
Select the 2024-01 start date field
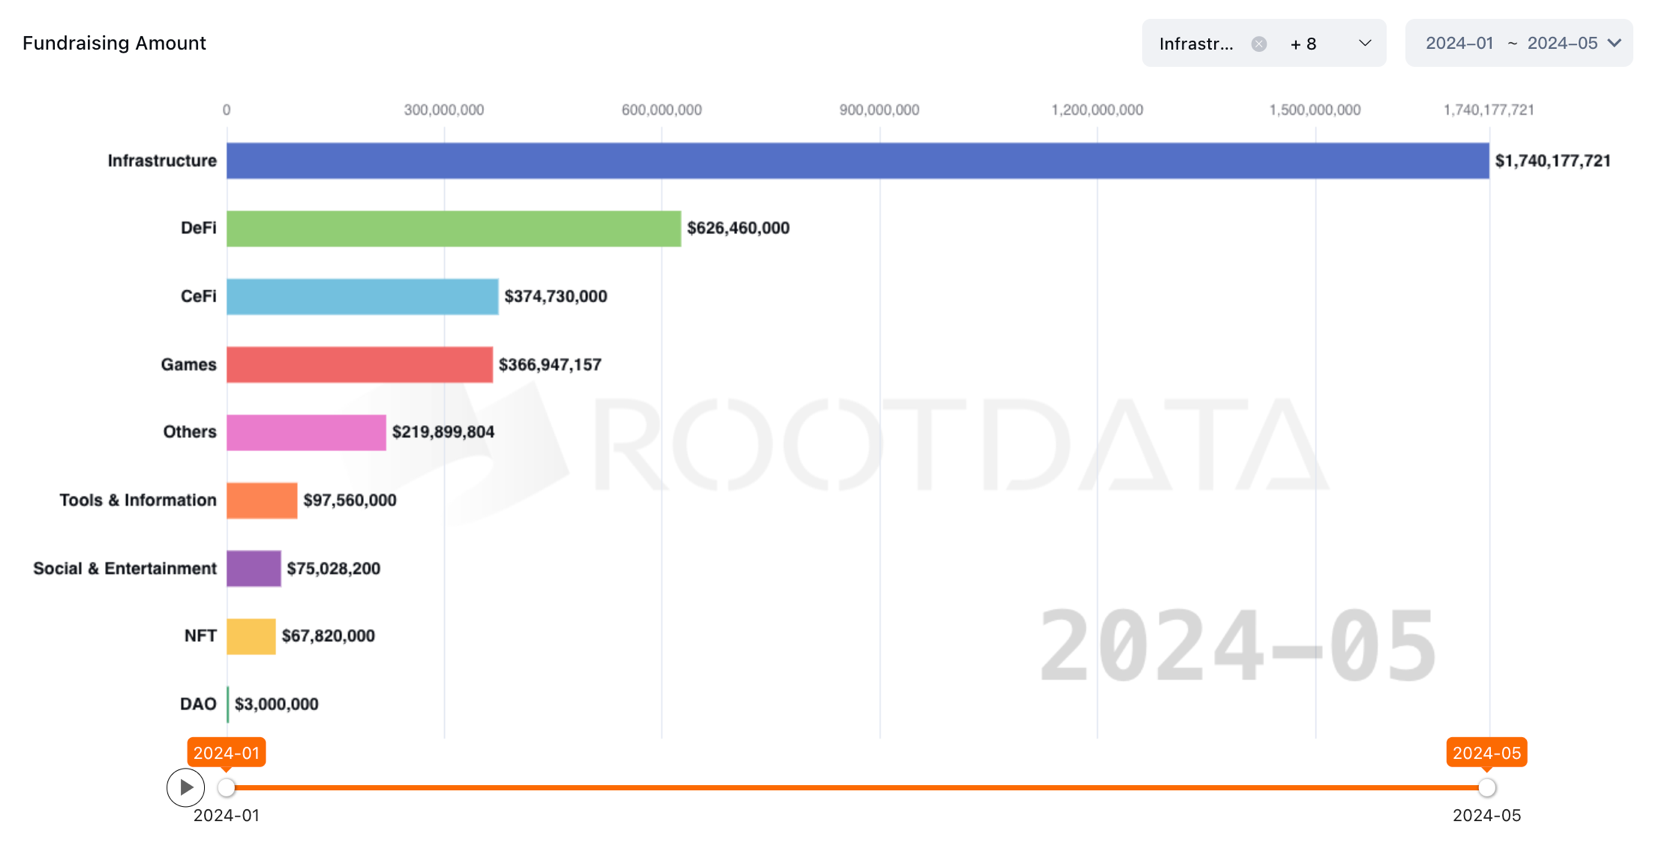(1459, 43)
